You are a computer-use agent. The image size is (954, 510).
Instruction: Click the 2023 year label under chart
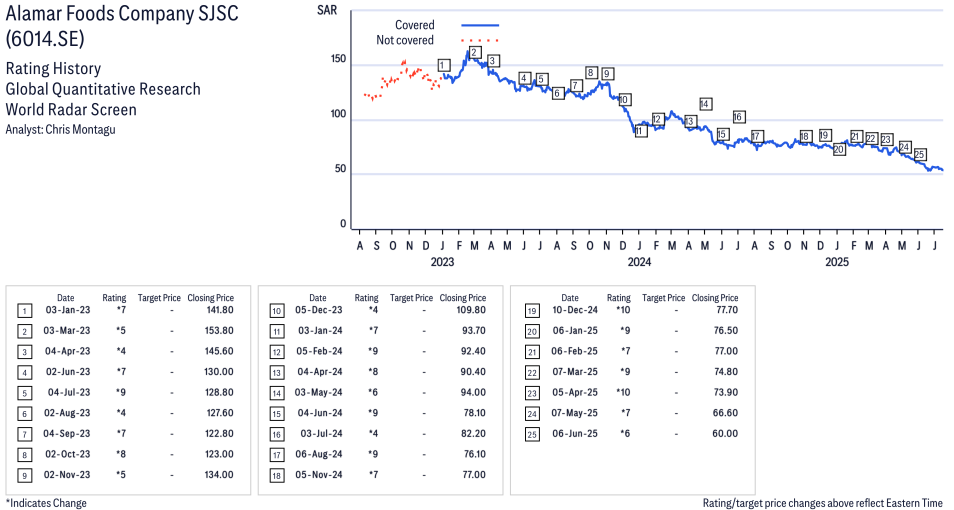tap(442, 262)
